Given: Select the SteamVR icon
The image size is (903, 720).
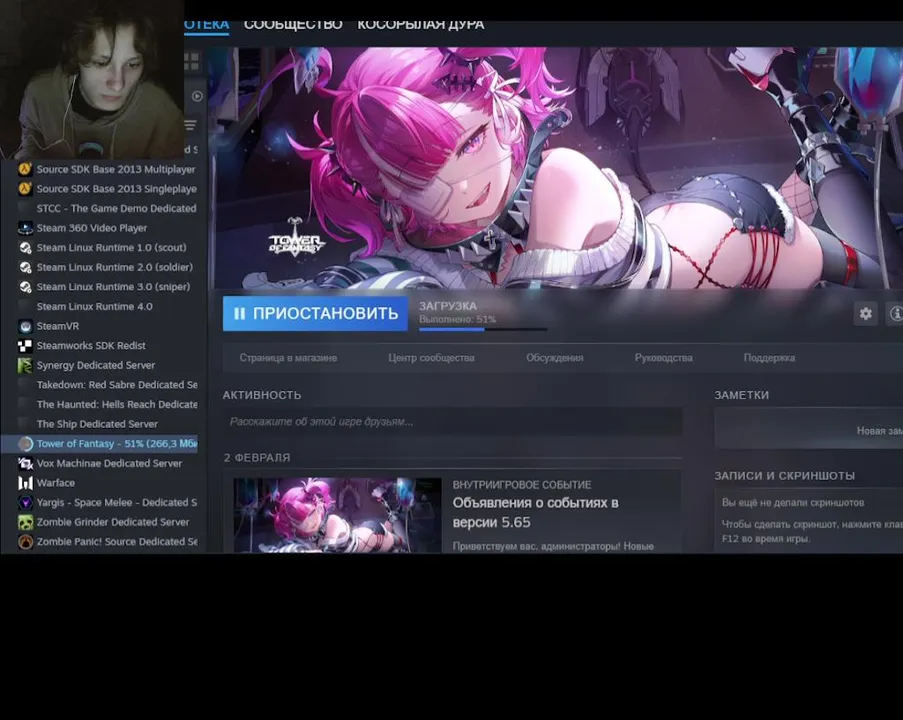Looking at the screenshot, I should 25,326.
